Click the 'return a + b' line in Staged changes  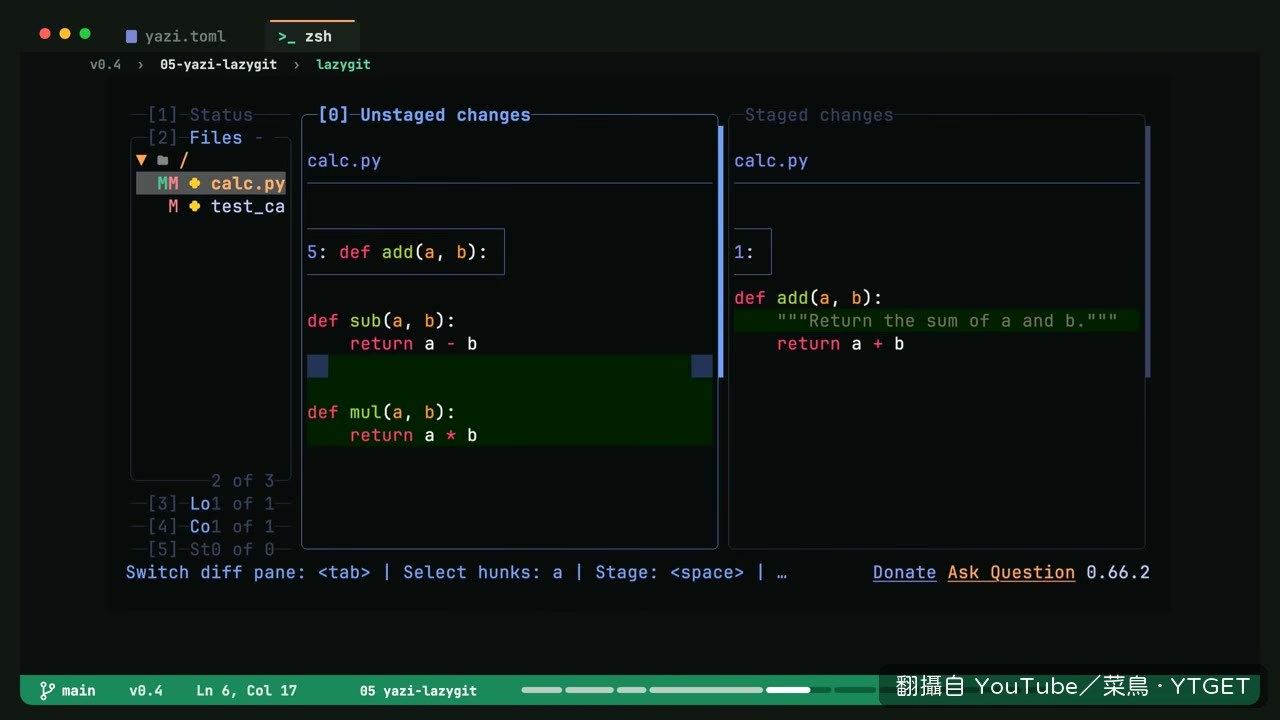[840, 344]
